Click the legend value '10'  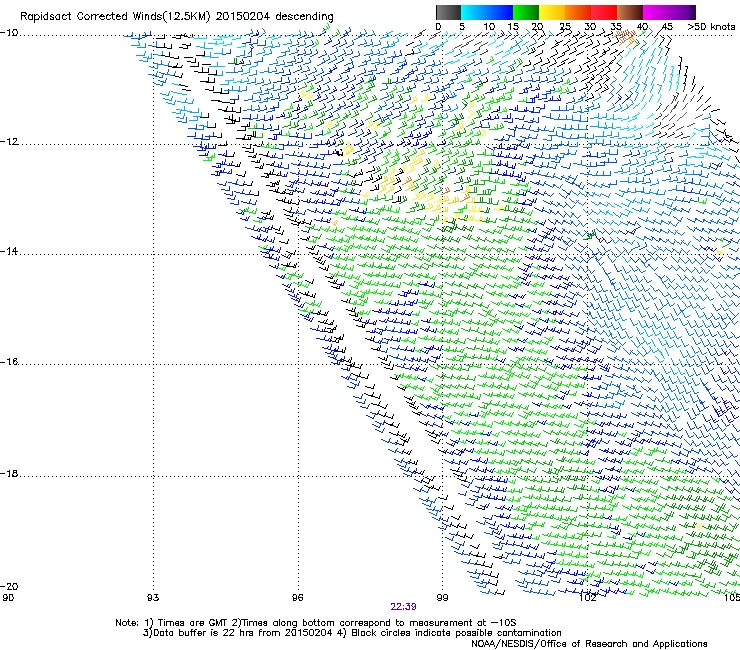(x=489, y=26)
